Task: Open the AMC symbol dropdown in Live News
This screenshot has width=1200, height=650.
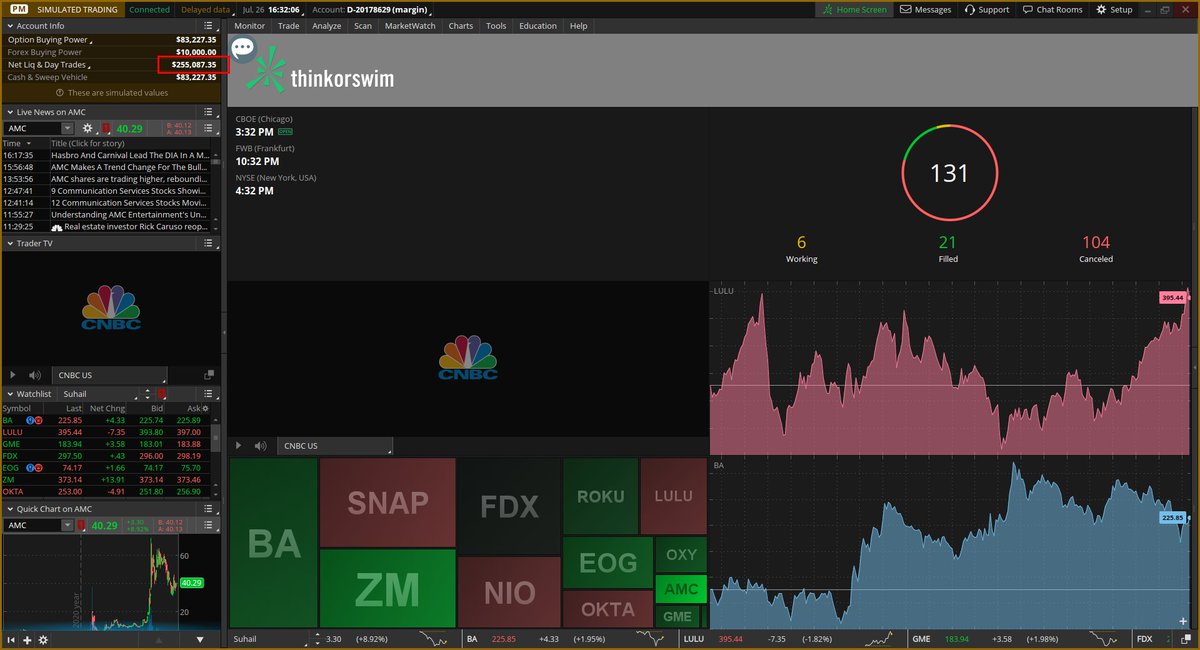Action: point(67,128)
